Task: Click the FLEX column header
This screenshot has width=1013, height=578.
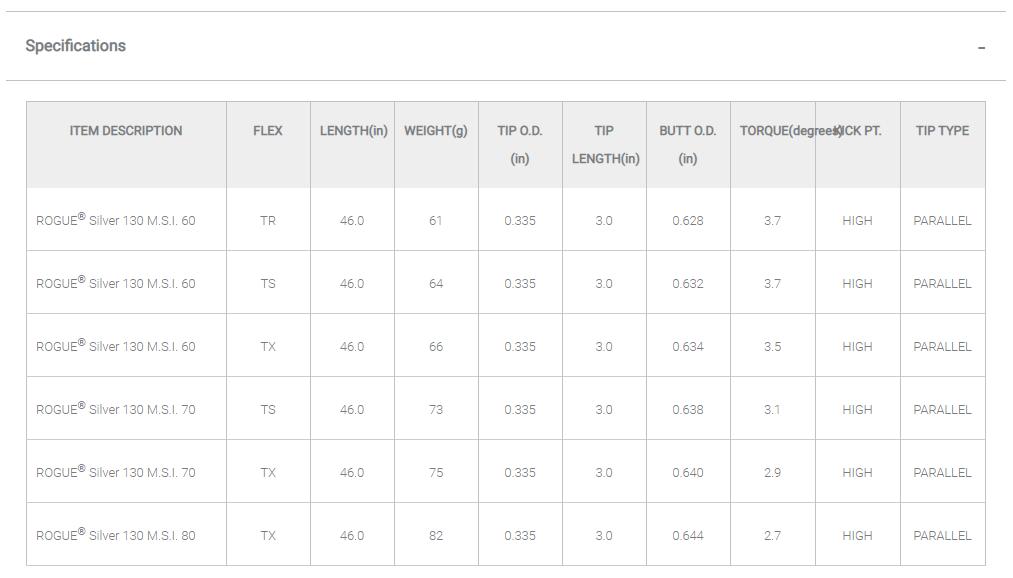Action: click(268, 131)
